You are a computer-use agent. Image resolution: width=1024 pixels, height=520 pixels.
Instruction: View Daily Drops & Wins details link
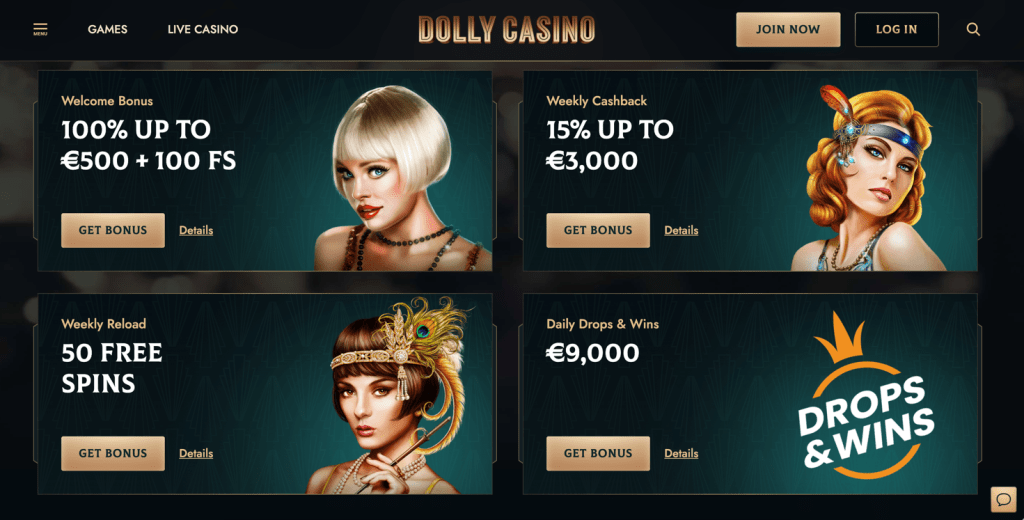pyautogui.click(x=681, y=453)
